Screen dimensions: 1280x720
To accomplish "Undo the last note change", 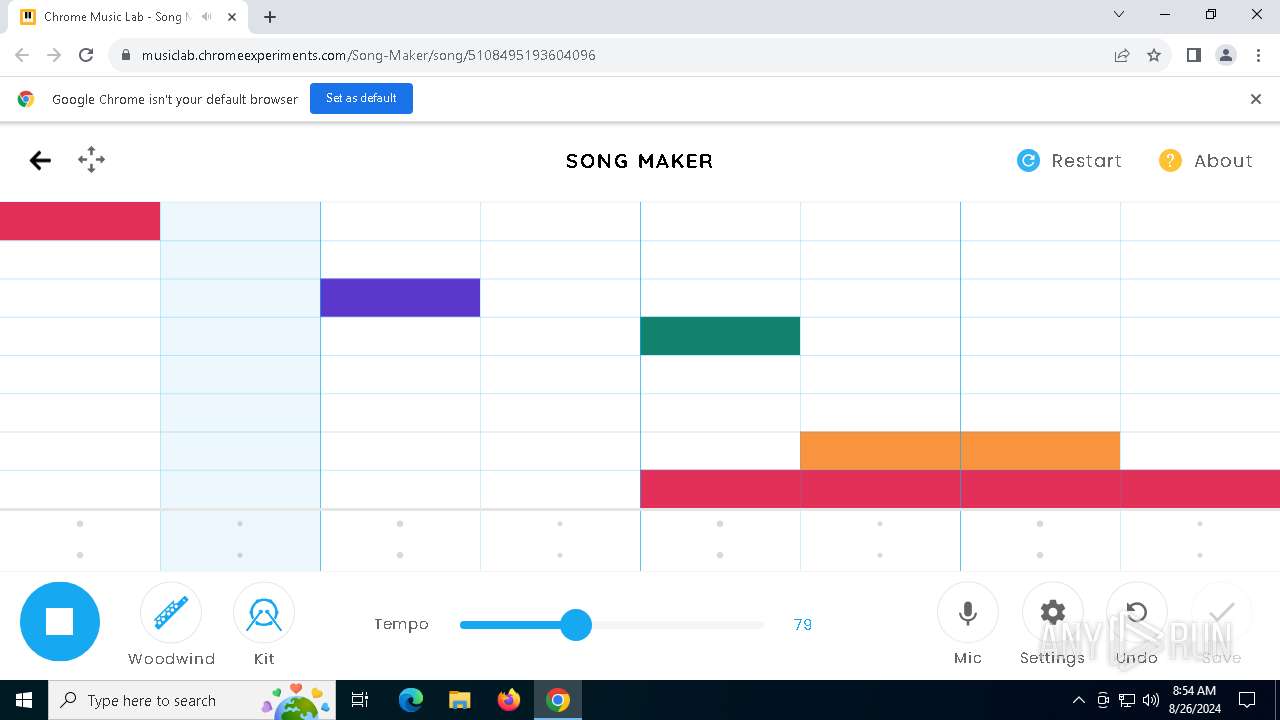I will click(1137, 613).
